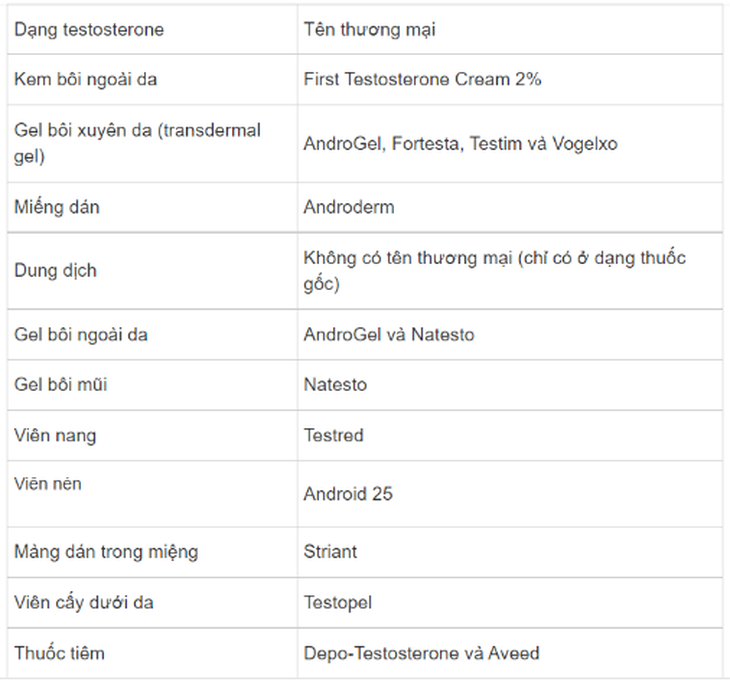
Task: Click 'First Testosterone Cream 2%' text
Action: [422, 79]
